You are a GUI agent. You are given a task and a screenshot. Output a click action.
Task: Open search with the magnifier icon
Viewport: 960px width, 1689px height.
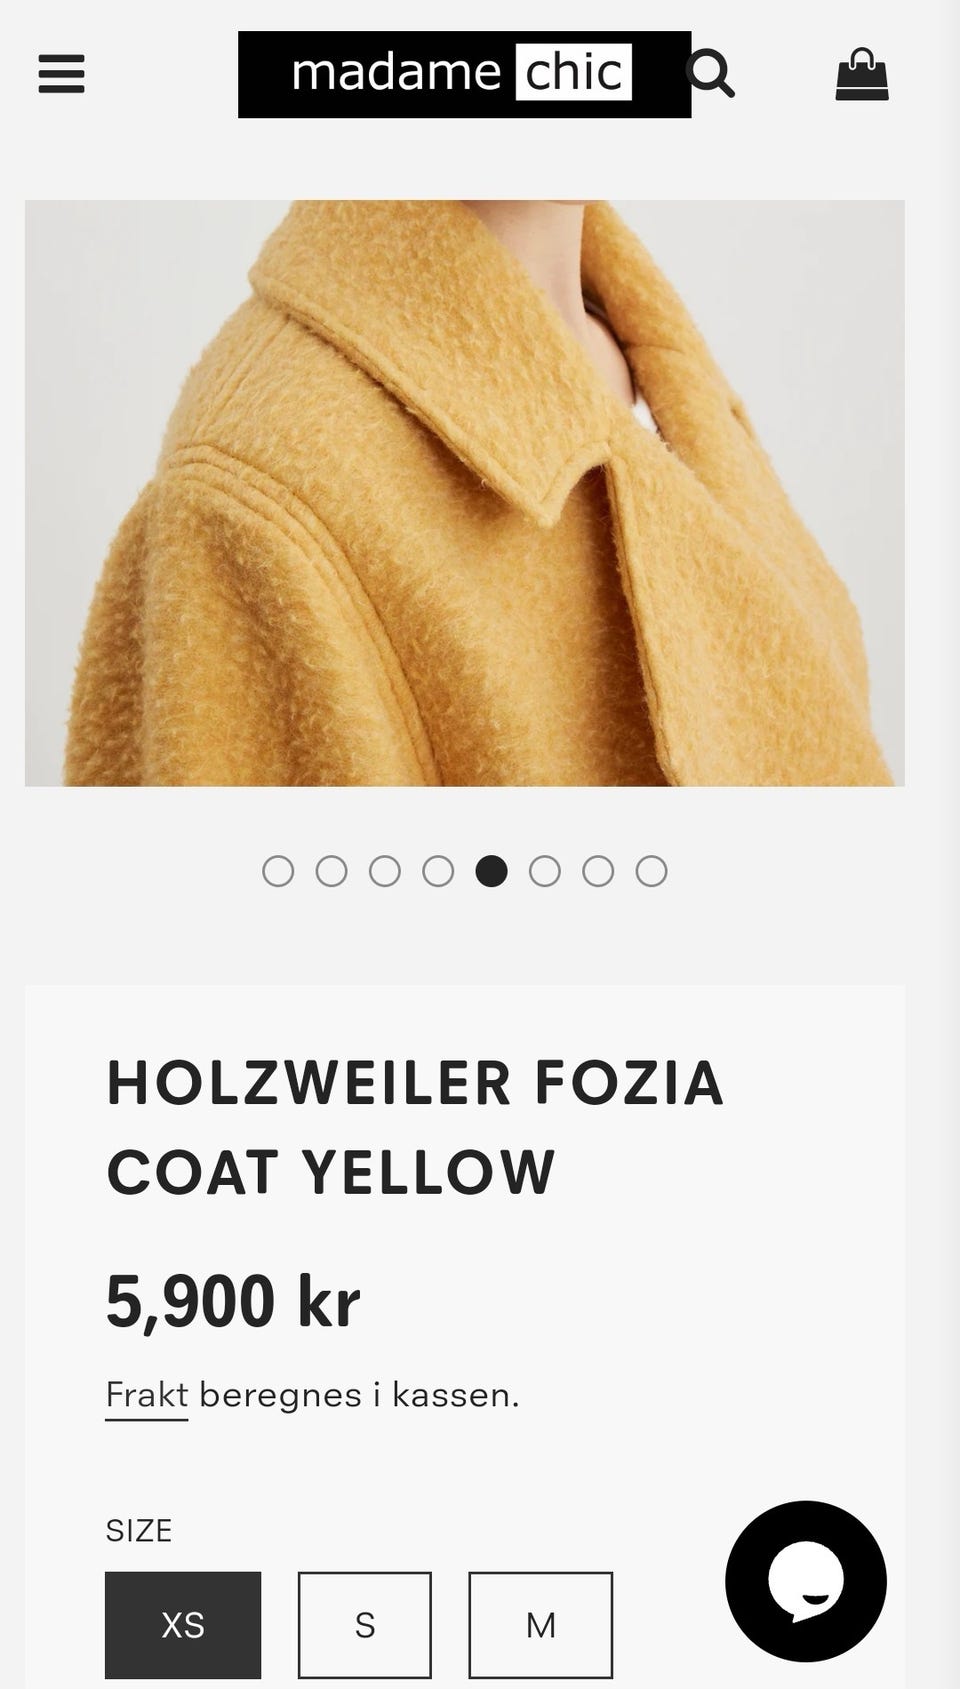711,73
